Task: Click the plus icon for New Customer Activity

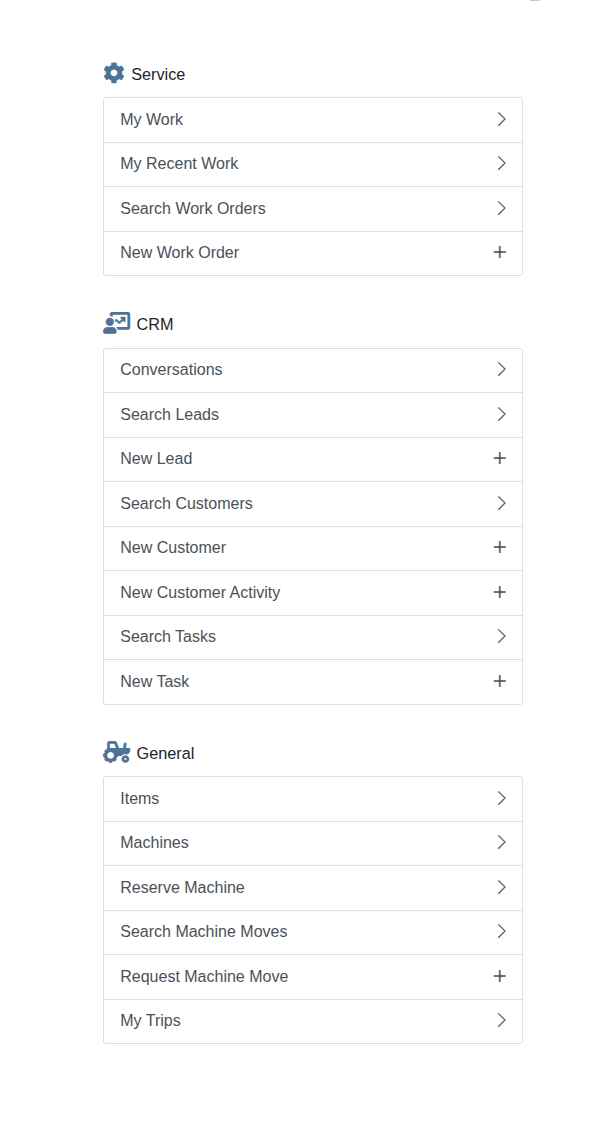Action: click(x=500, y=592)
